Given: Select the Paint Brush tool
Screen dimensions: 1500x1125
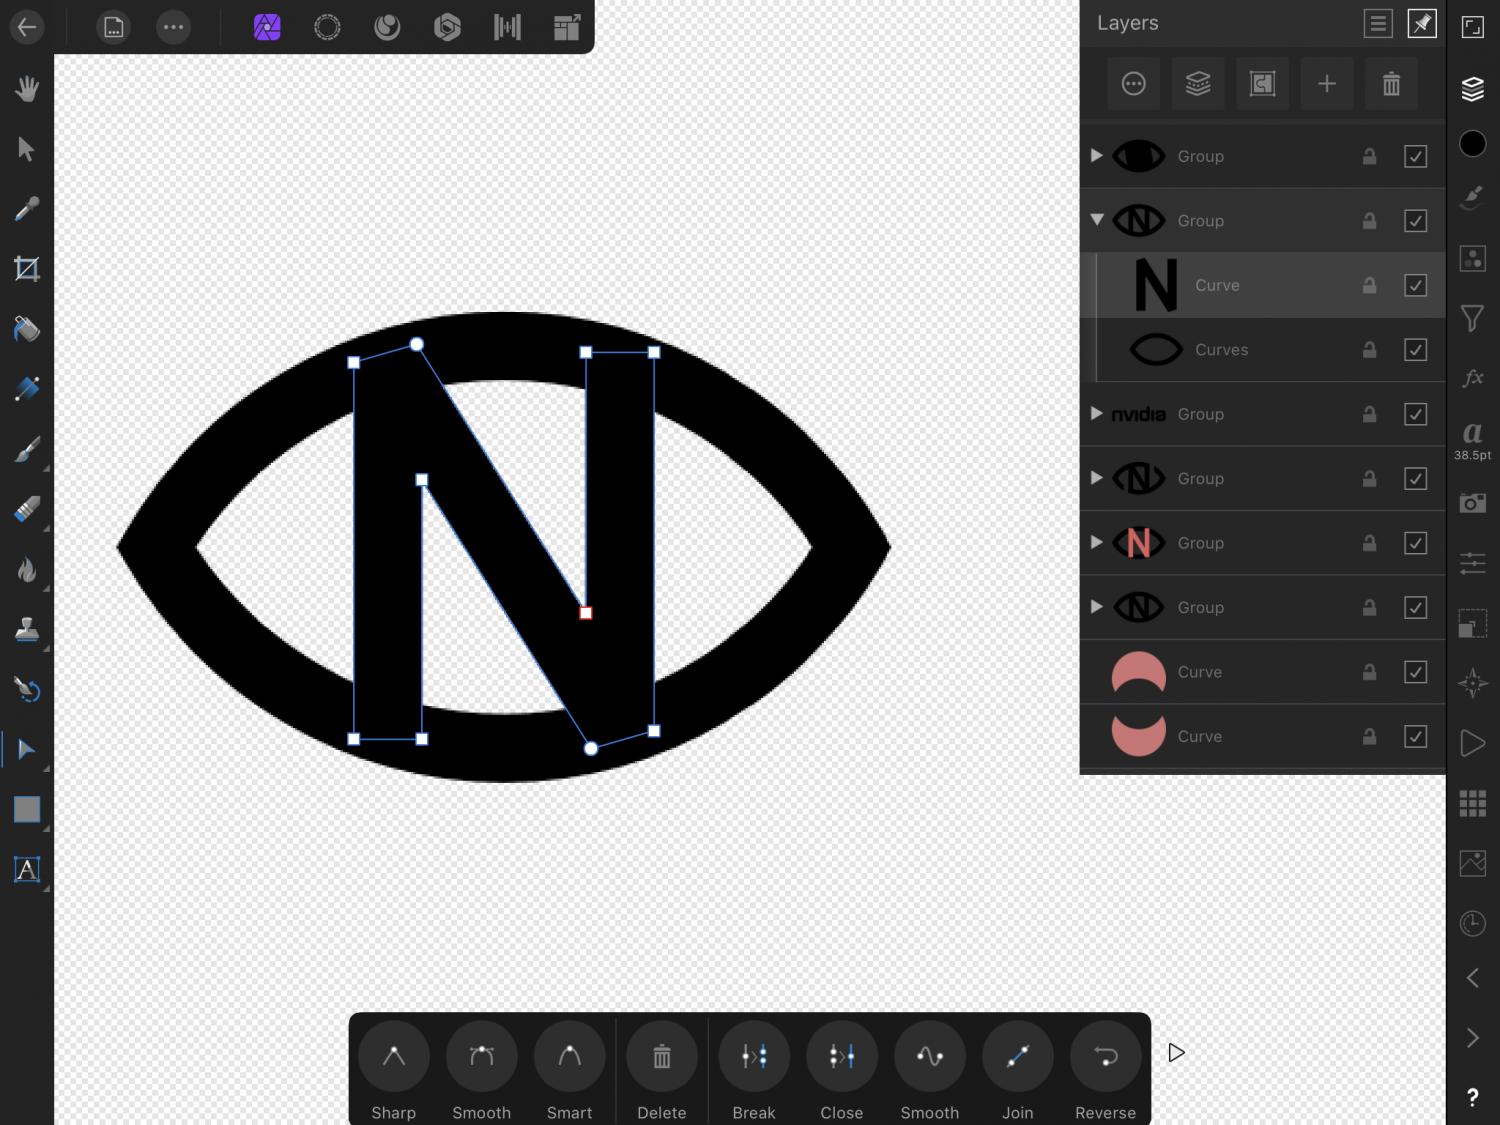Looking at the screenshot, I should tap(27, 449).
